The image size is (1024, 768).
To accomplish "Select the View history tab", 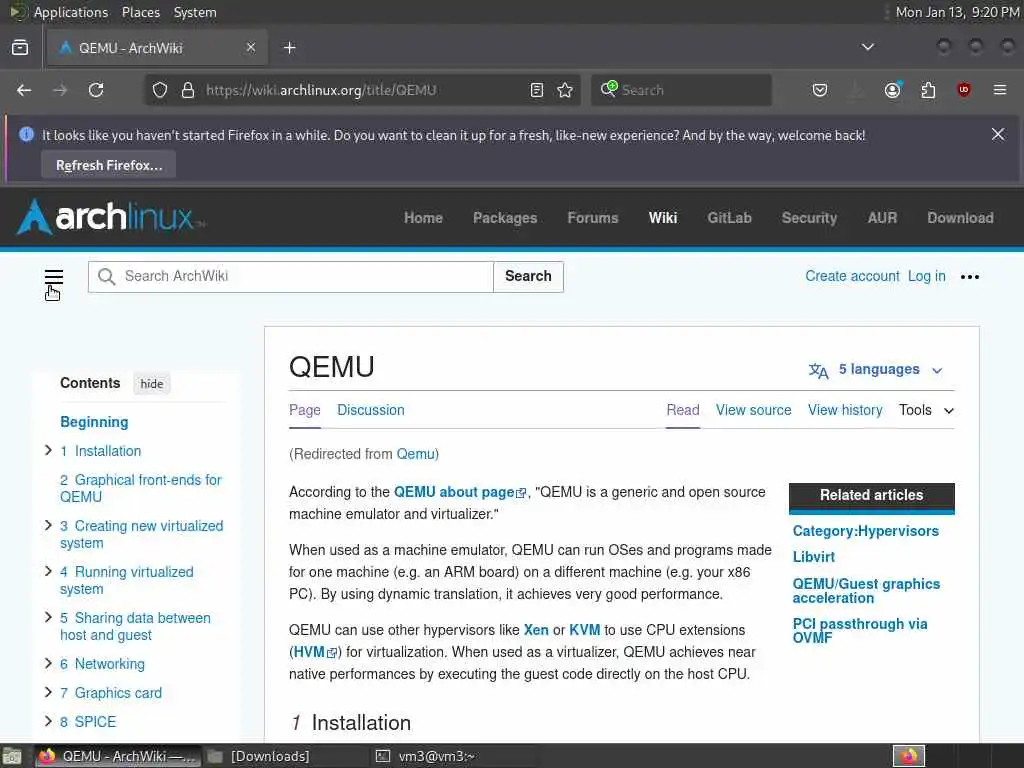I will [845, 410].
